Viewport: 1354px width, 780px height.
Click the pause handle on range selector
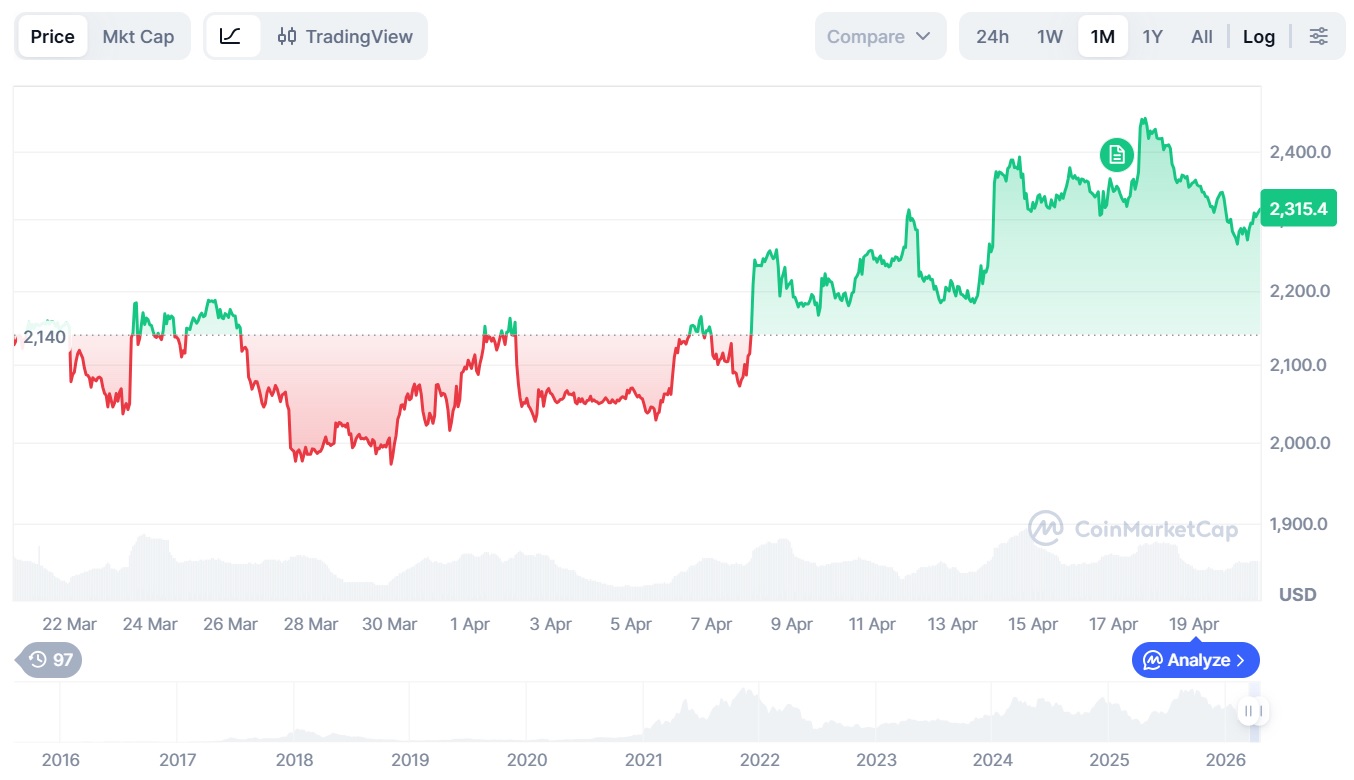(x=1252, y=712)
